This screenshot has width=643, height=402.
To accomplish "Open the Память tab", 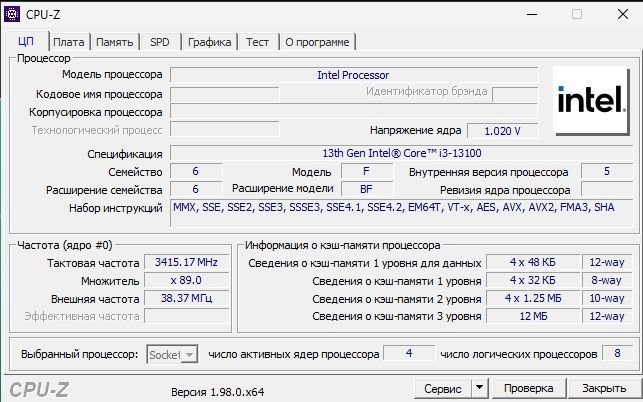I will (114, 42).
